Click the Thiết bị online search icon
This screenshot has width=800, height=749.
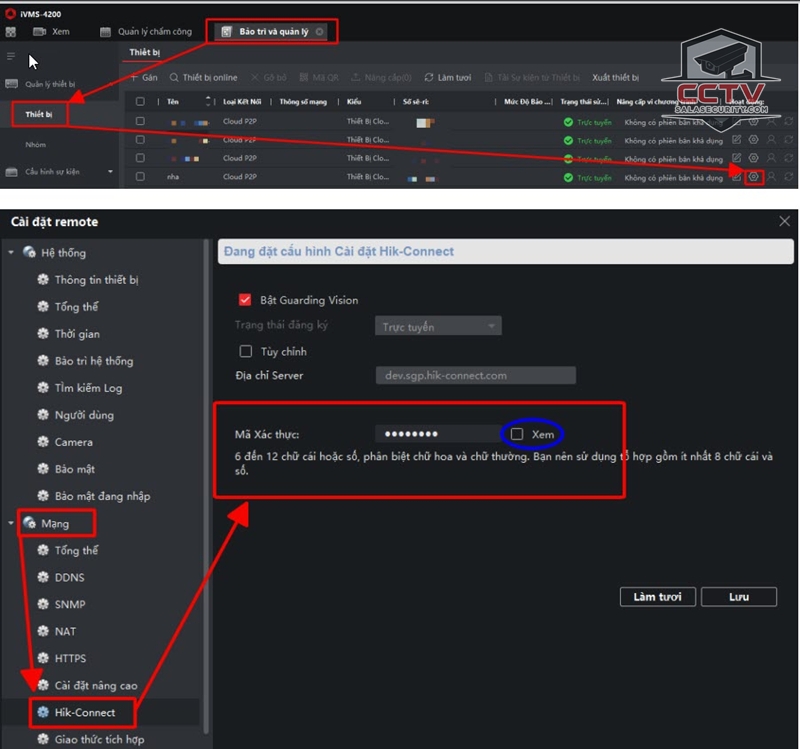pyautogui.click(x=174, y=77)
